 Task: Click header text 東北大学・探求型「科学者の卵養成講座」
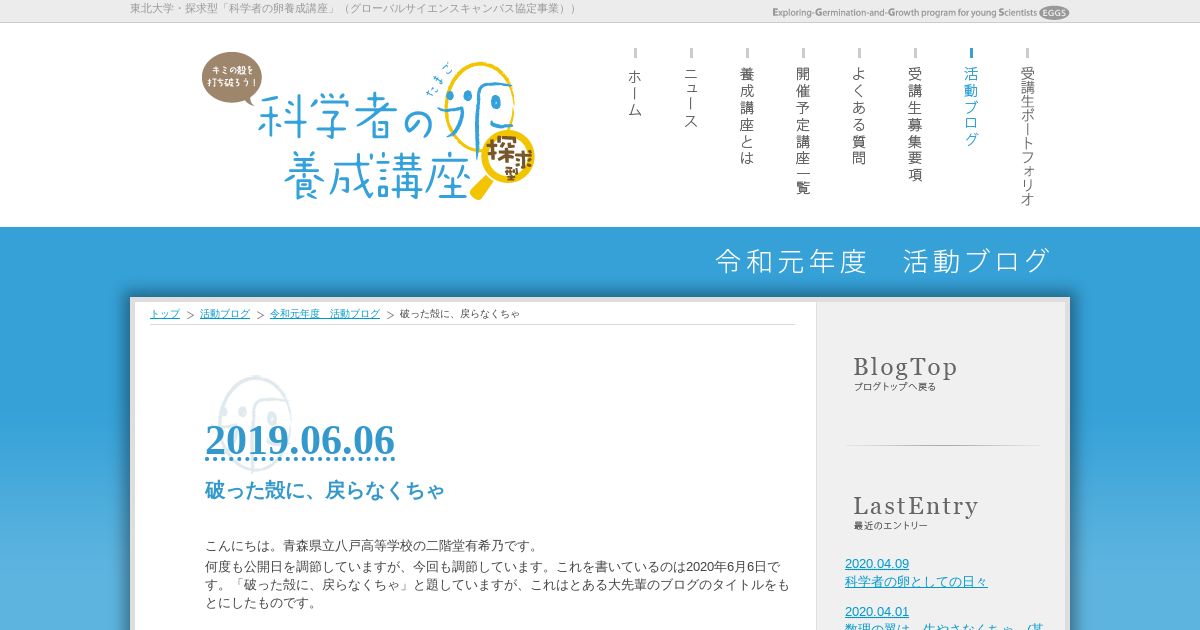point(353,9)
